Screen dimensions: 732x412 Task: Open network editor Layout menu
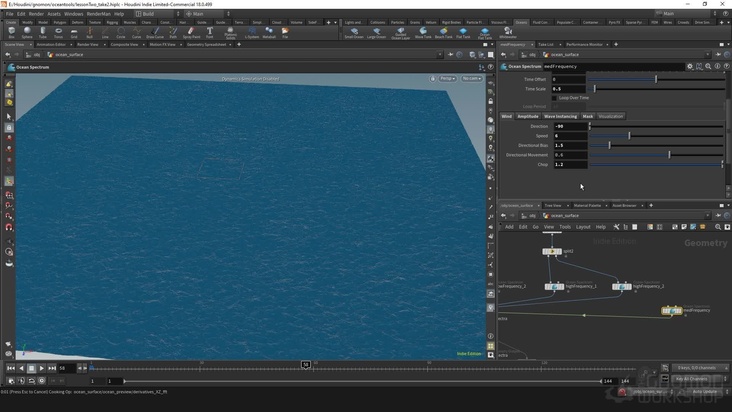tap(583, 227)
